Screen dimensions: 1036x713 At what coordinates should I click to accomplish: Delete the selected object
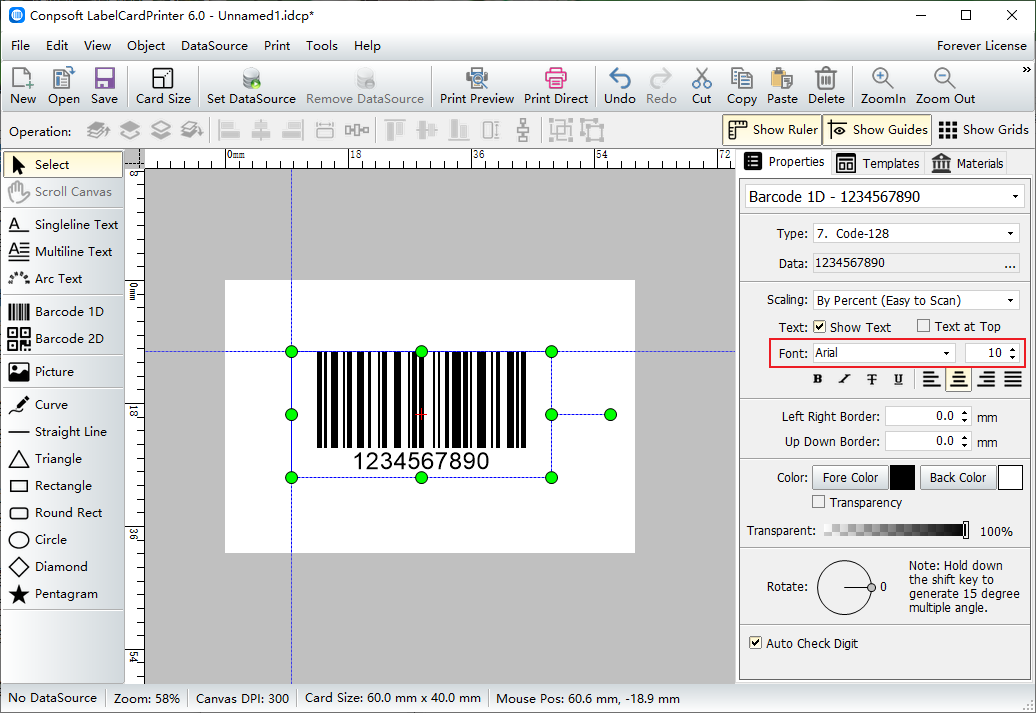[826, 86]
